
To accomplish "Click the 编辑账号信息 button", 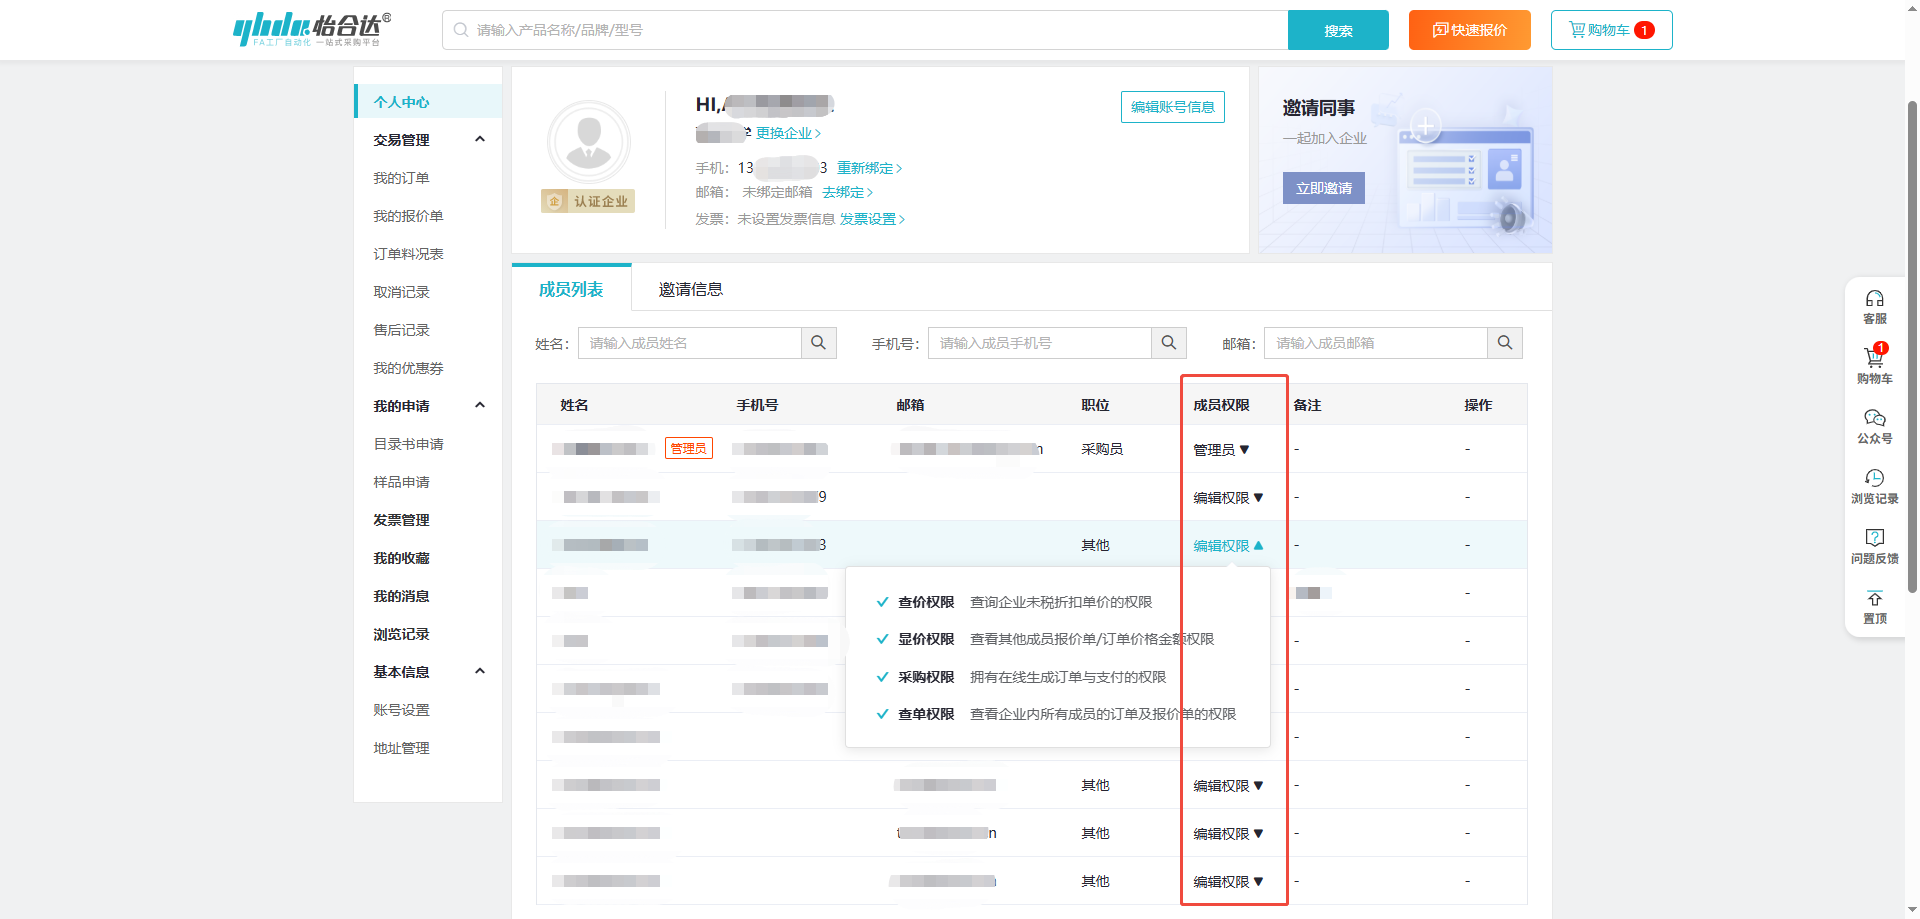I will pos(1172,107).
